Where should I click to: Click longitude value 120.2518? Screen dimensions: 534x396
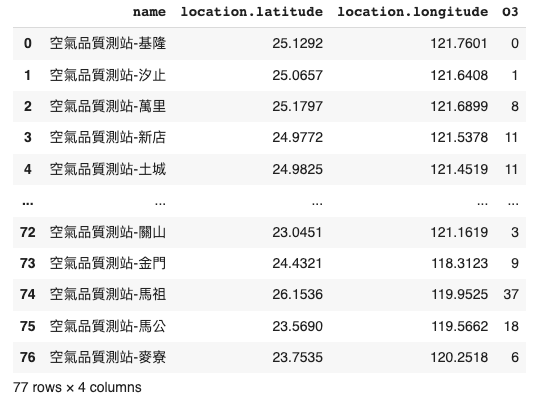tap(459, 357)
